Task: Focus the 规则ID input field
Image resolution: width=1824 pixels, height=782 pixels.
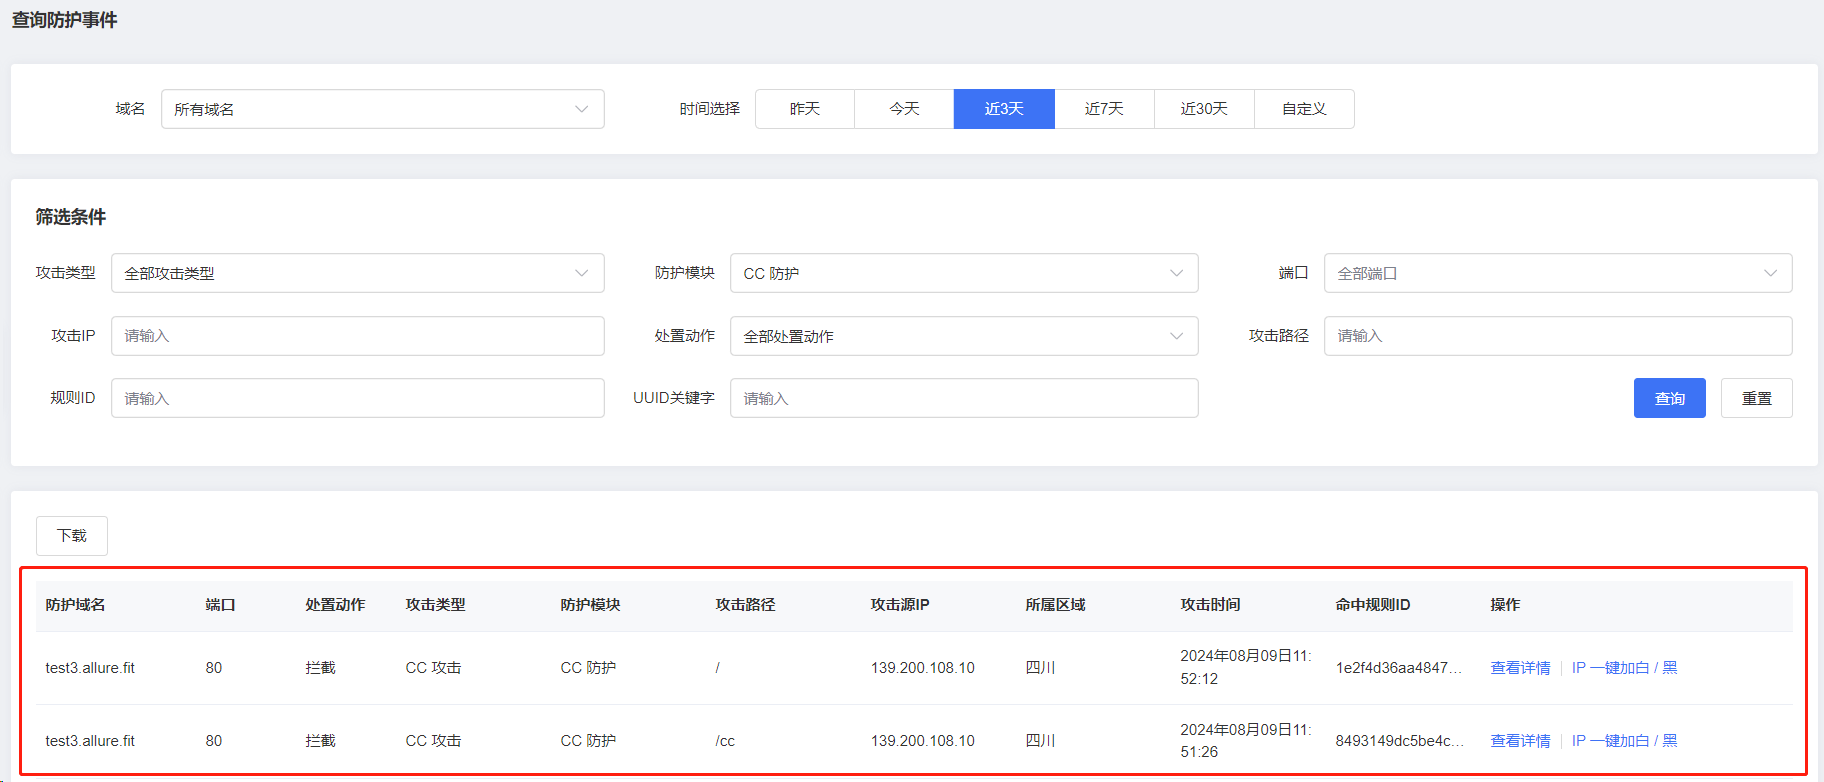Action: point(357,398)
